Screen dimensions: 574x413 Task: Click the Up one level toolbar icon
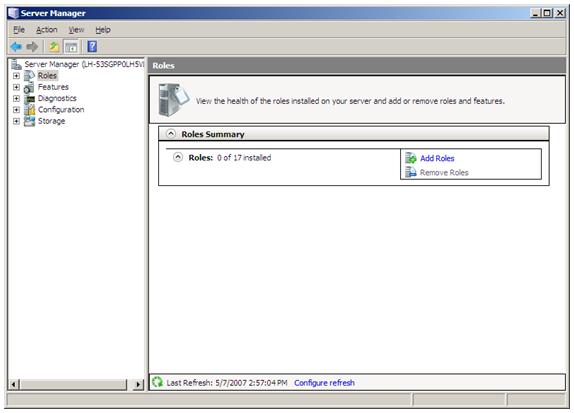point(54,46)
